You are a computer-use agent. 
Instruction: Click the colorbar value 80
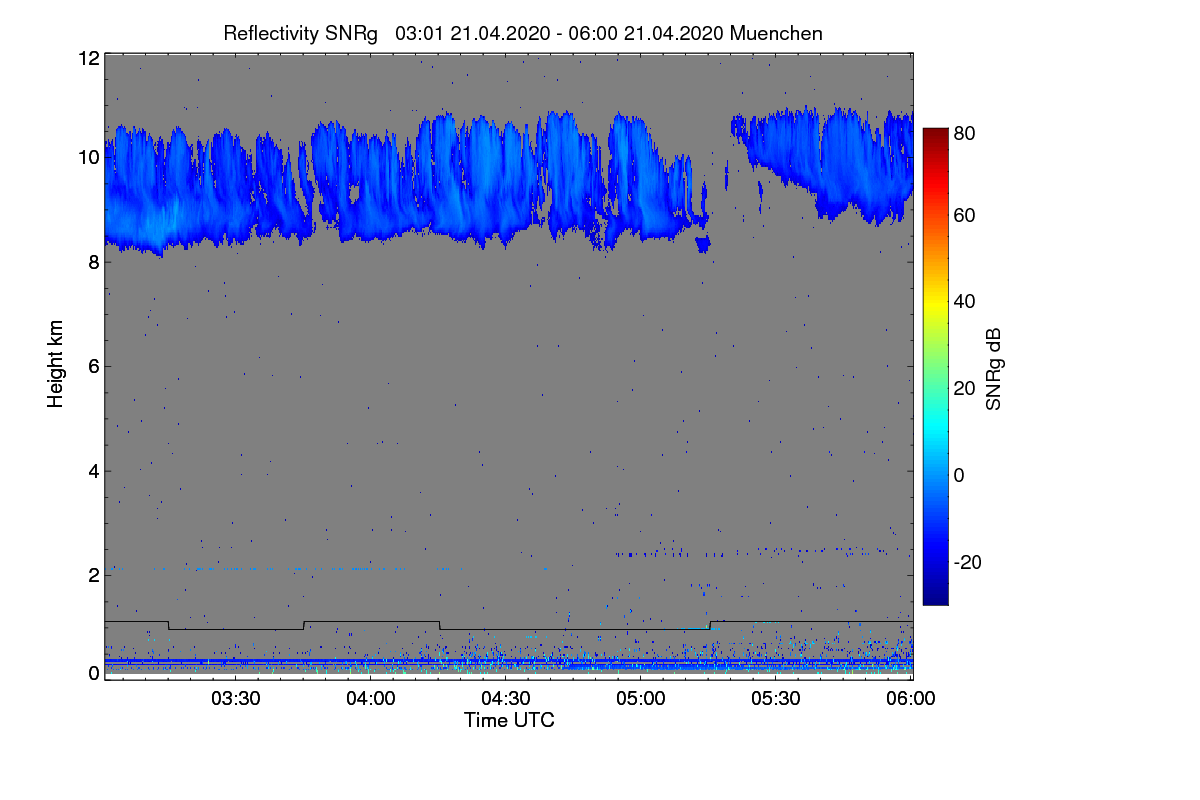(965, 131)
